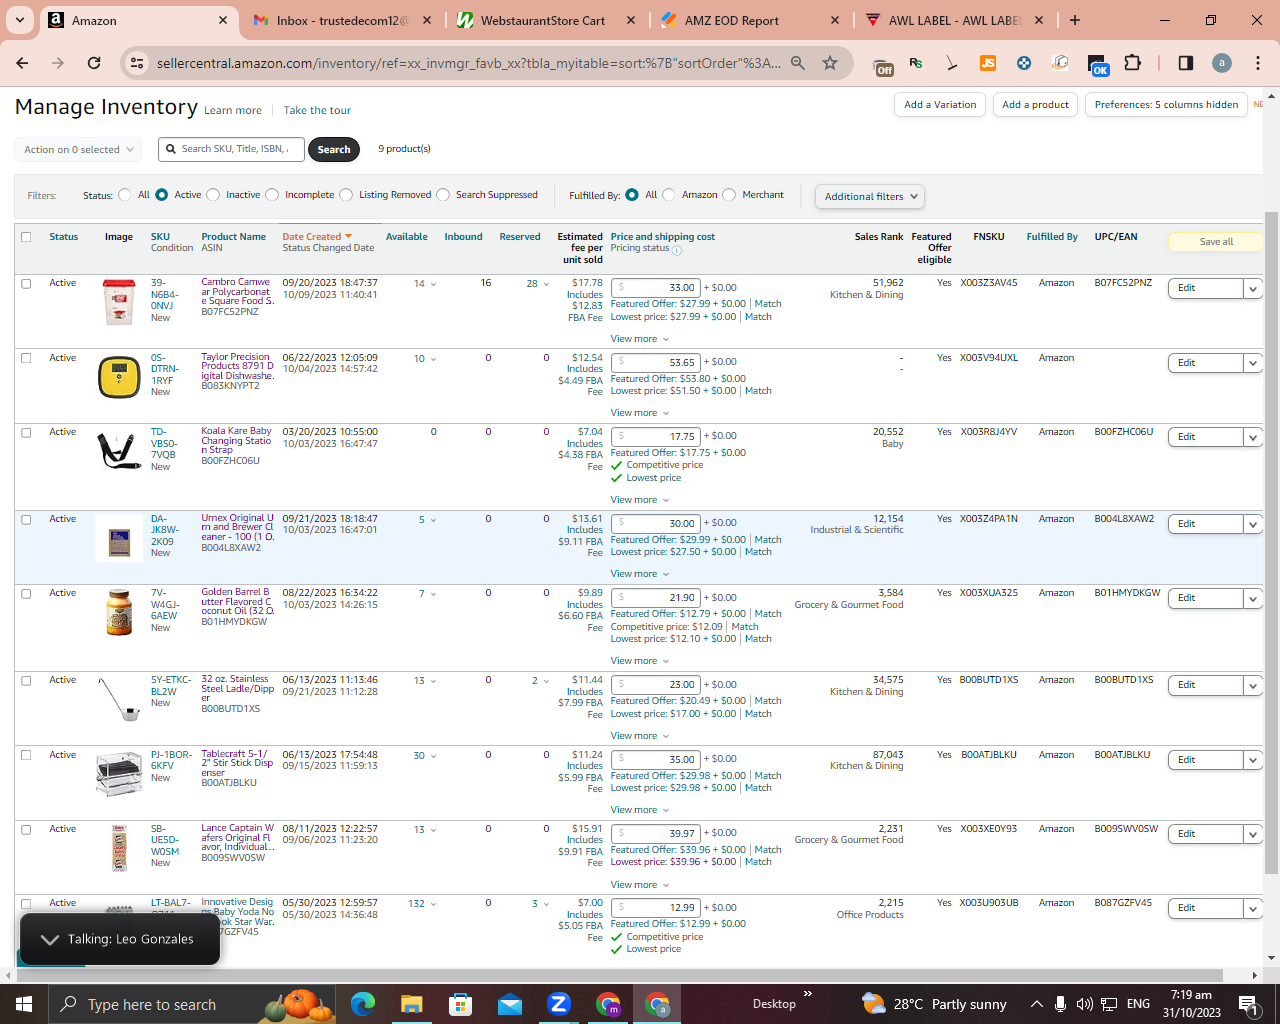
Task: Go back to the previous page
Action: pos(22,63)
